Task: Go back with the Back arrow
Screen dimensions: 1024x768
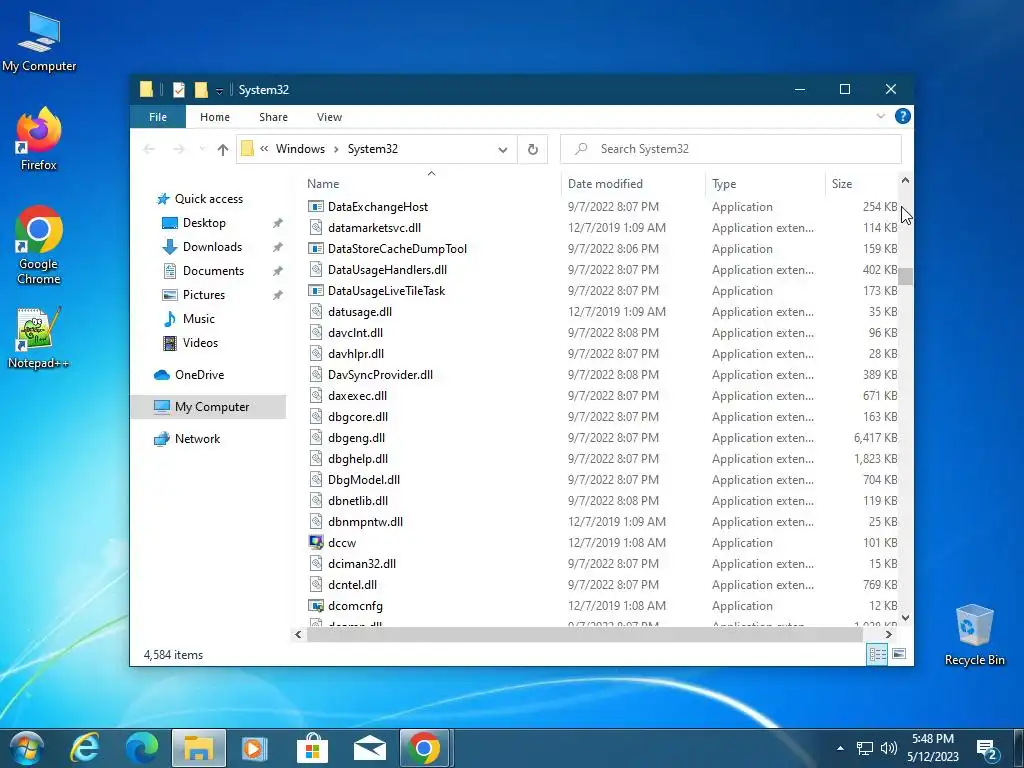Action: (149, 150)
